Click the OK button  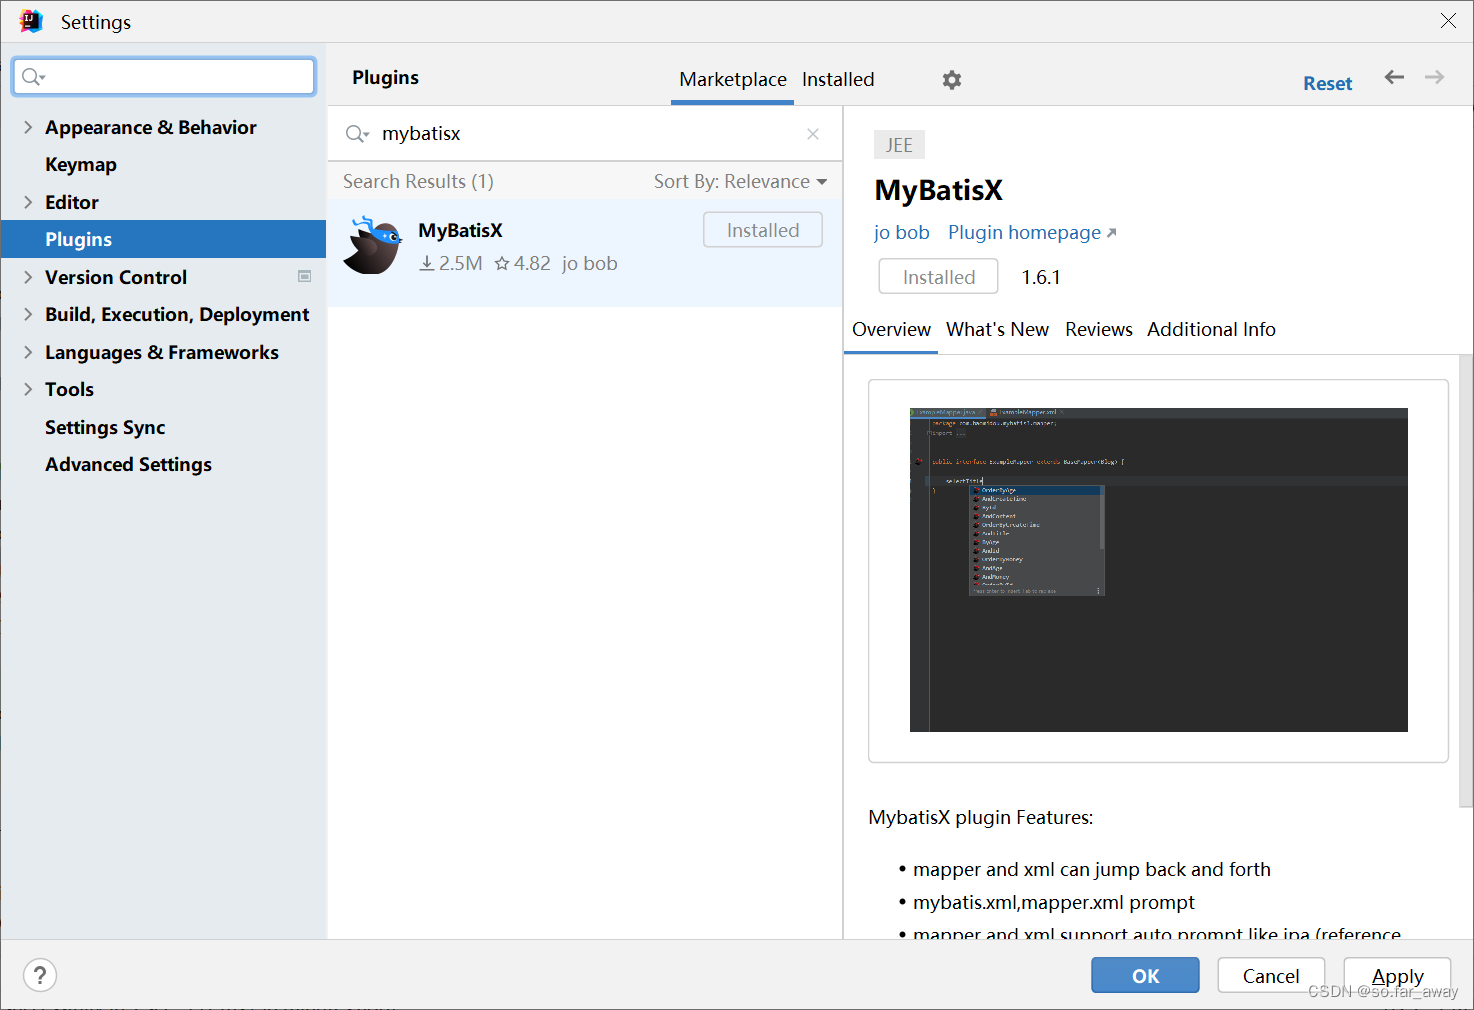(1145, 975)
